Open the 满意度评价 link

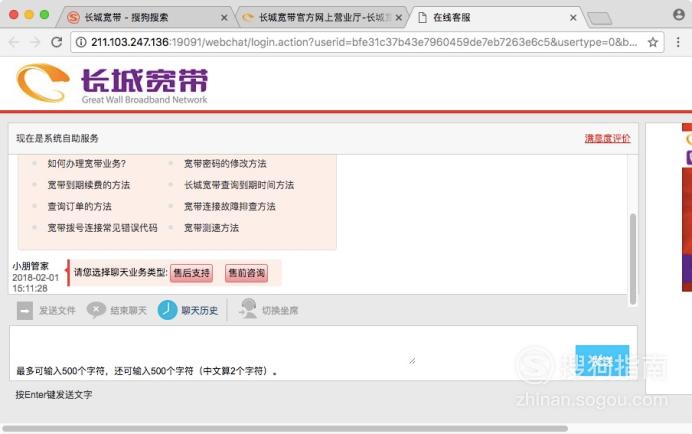(607, 138)
